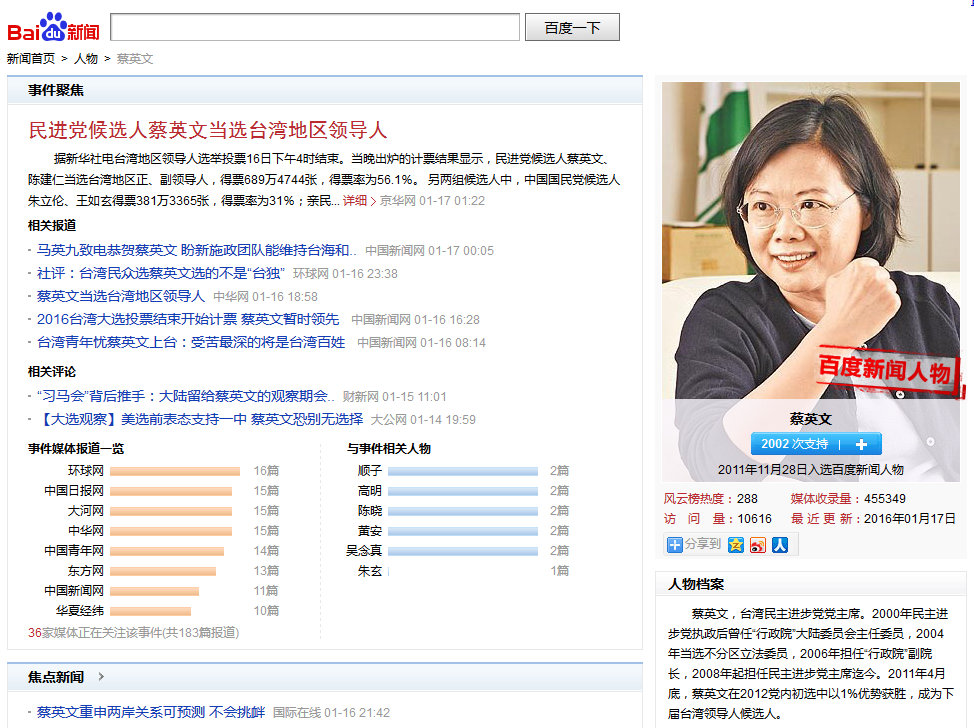This screenshot has width=974, height=728.
Task: Click 中国日报网 media row label
Action: [x=74, y=491]
